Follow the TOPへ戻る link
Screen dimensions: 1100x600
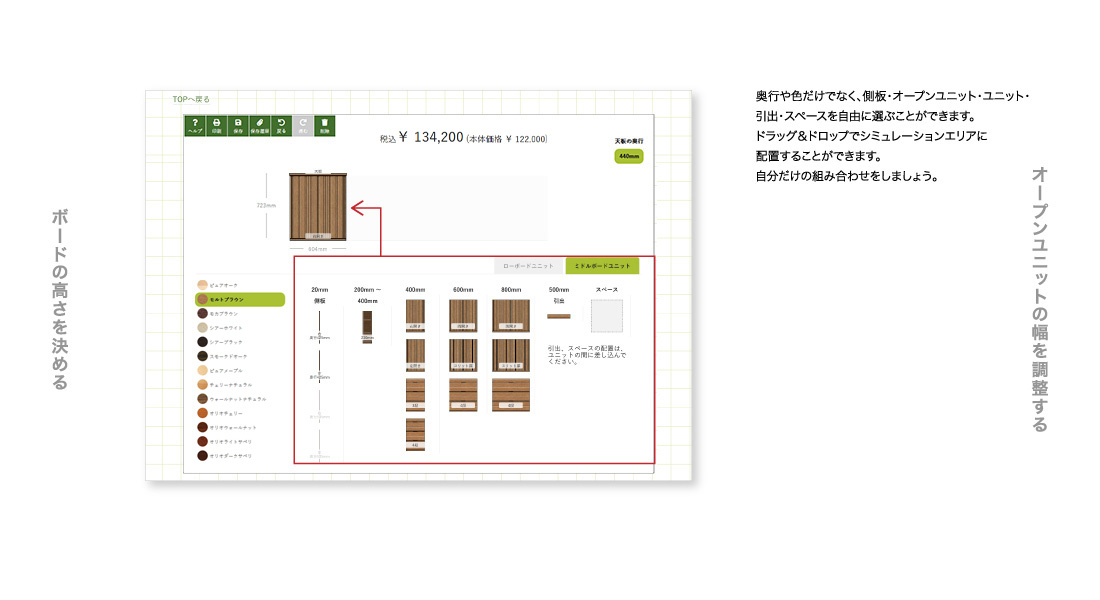point(191,99)
